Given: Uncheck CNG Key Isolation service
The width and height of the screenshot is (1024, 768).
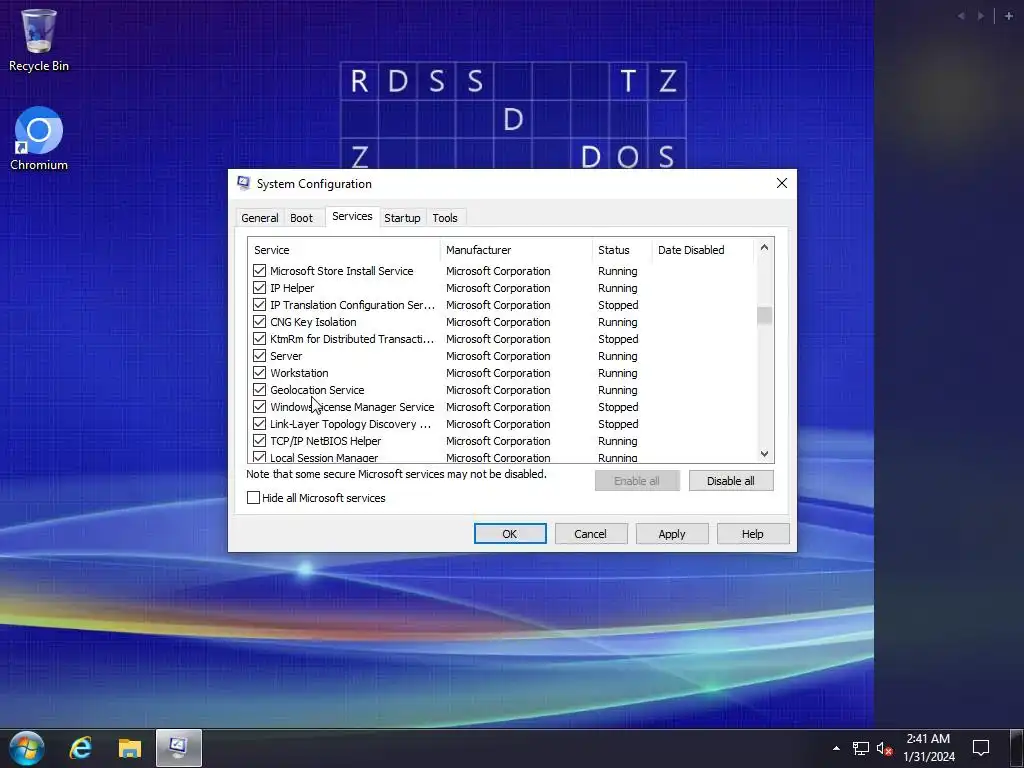Looking at the screenshot, I should [259, 321].
